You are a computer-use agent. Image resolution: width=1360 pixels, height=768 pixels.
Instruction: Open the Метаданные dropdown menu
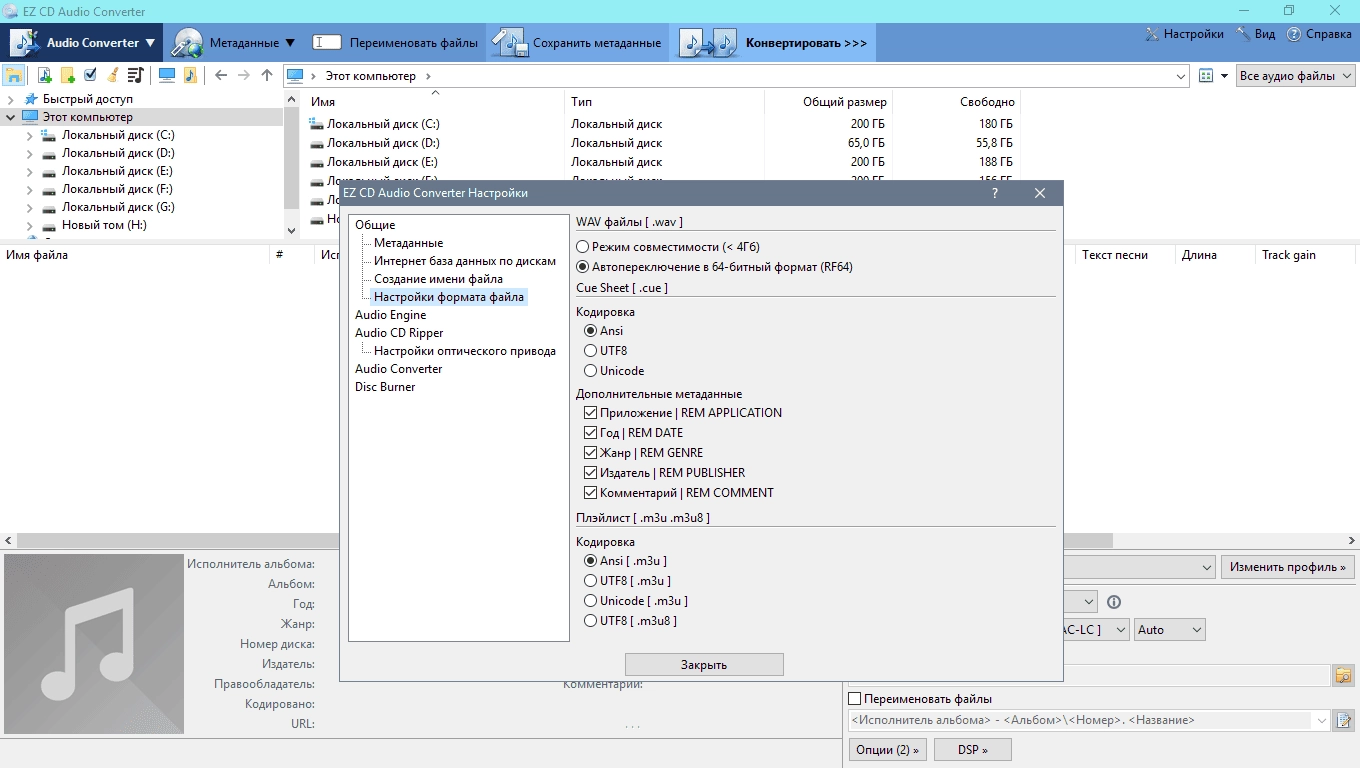[234, 43]
